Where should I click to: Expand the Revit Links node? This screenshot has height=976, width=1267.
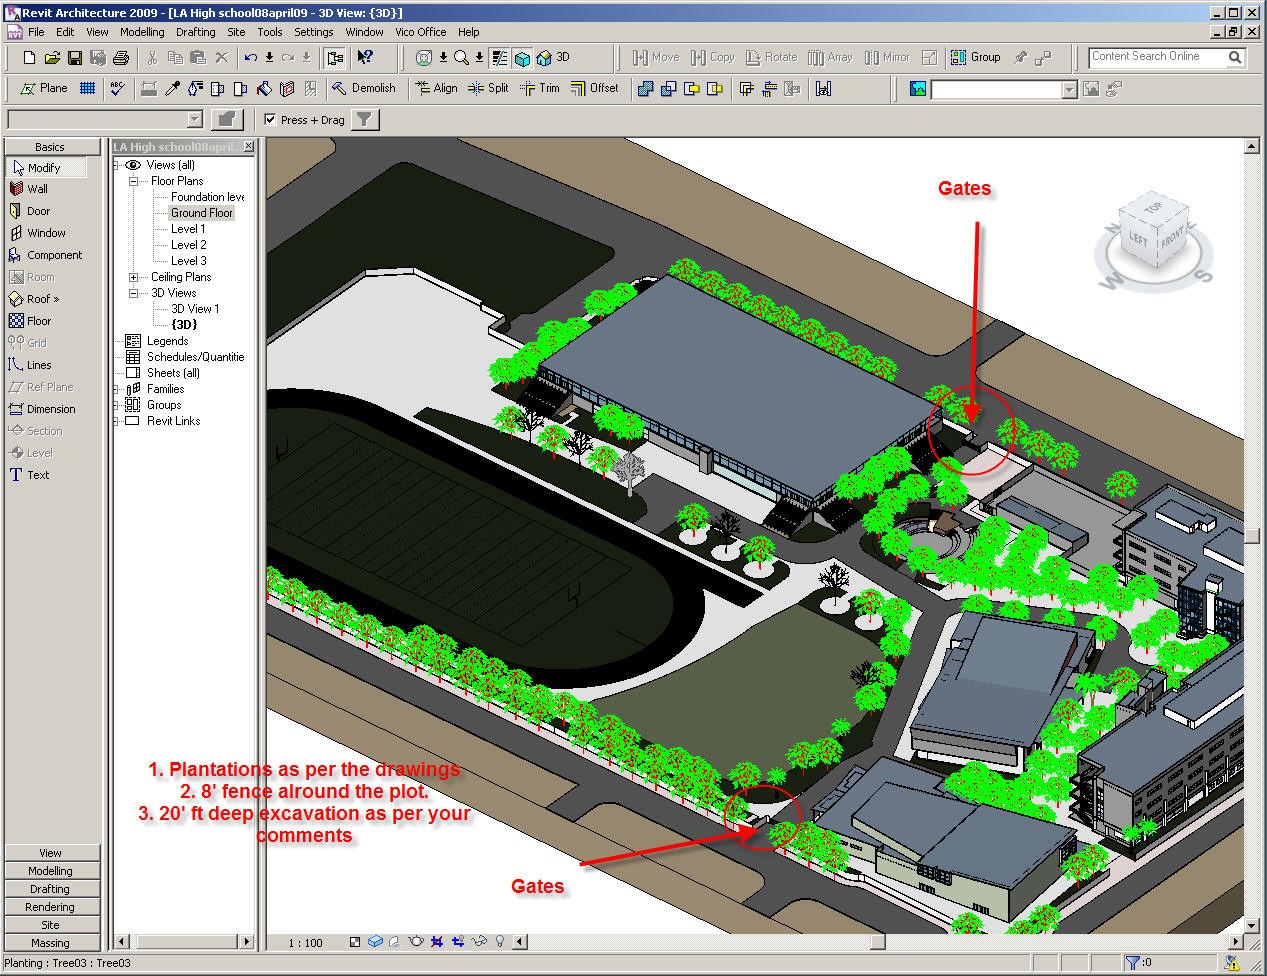pos(117,421)
